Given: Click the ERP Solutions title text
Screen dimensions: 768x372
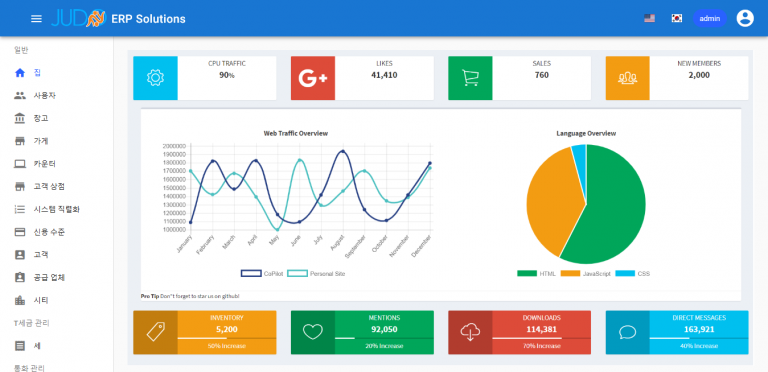Looking at the screenshot, I should (148, 19).
